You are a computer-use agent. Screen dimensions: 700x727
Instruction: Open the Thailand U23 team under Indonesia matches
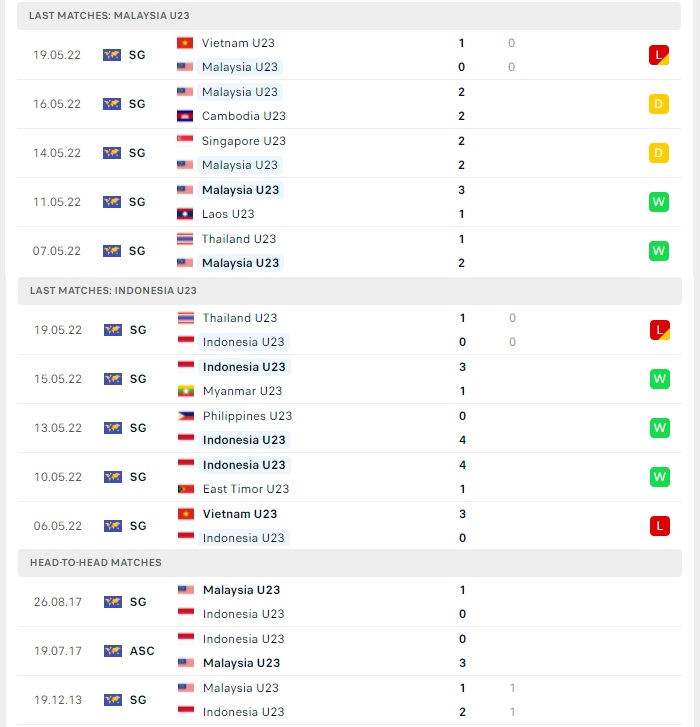[240, 318]
